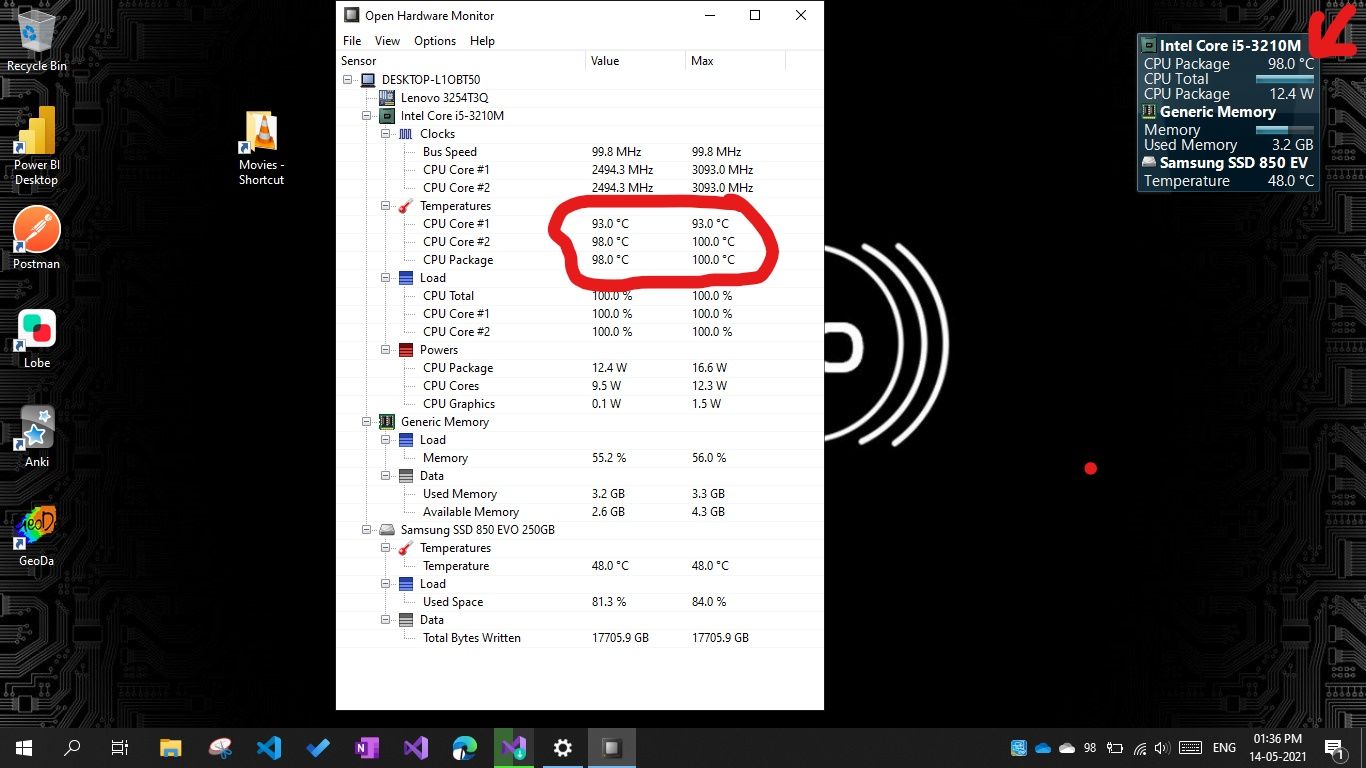Select the Movies - Shortcut VLC icon
1366x768 pixels.
(x=261, y=148)
